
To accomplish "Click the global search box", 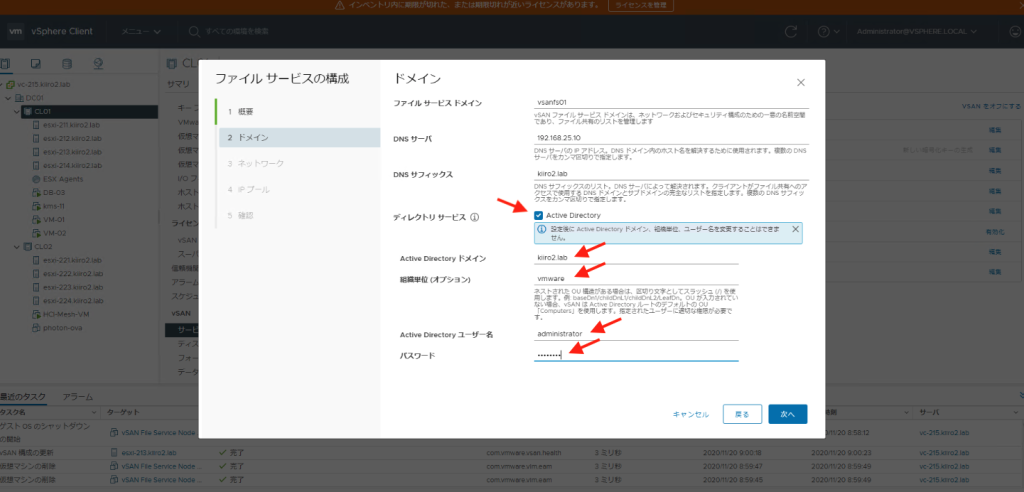I will click(236, 31).
